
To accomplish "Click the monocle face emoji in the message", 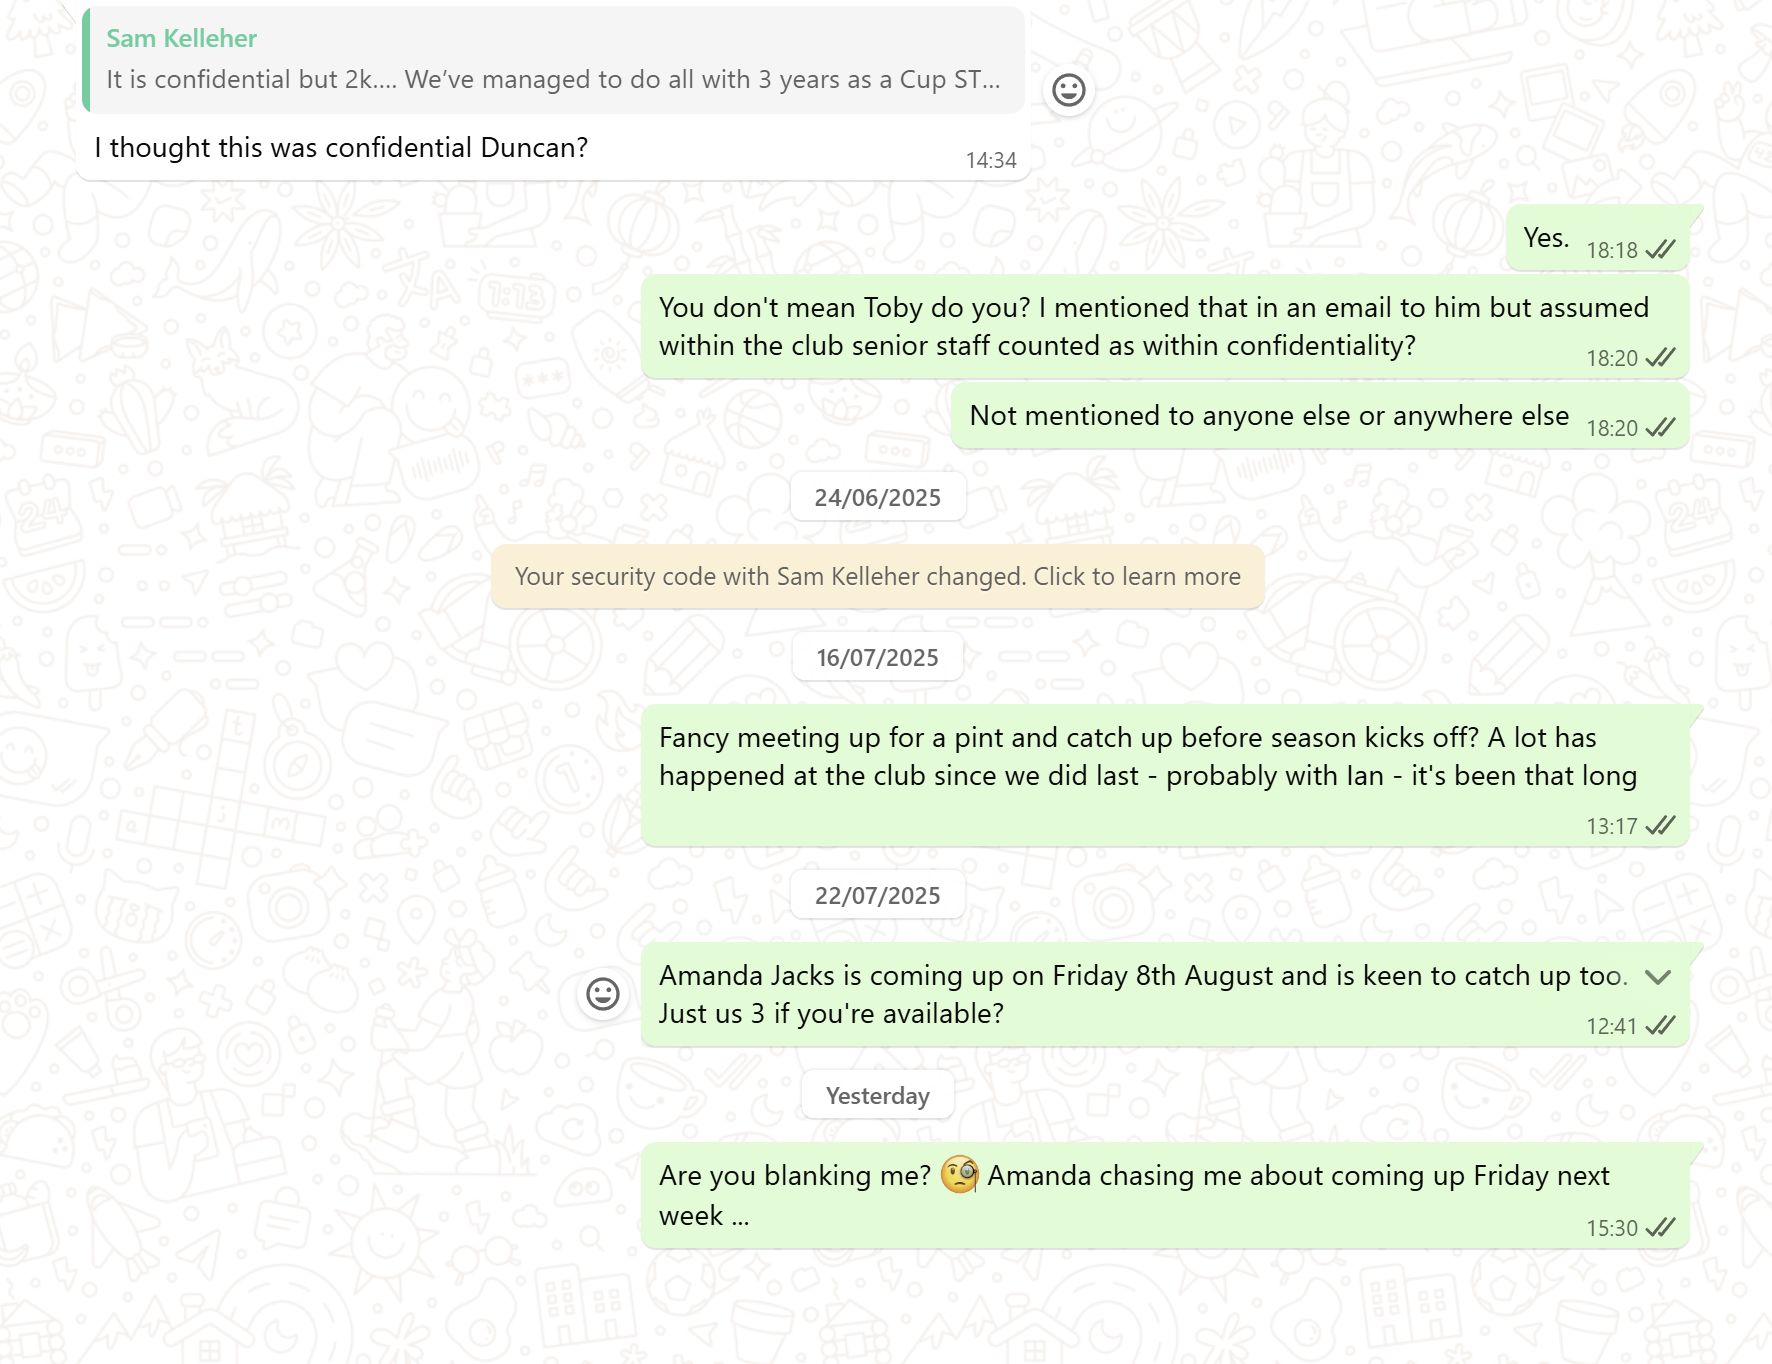I will (x=959, y=1175).
